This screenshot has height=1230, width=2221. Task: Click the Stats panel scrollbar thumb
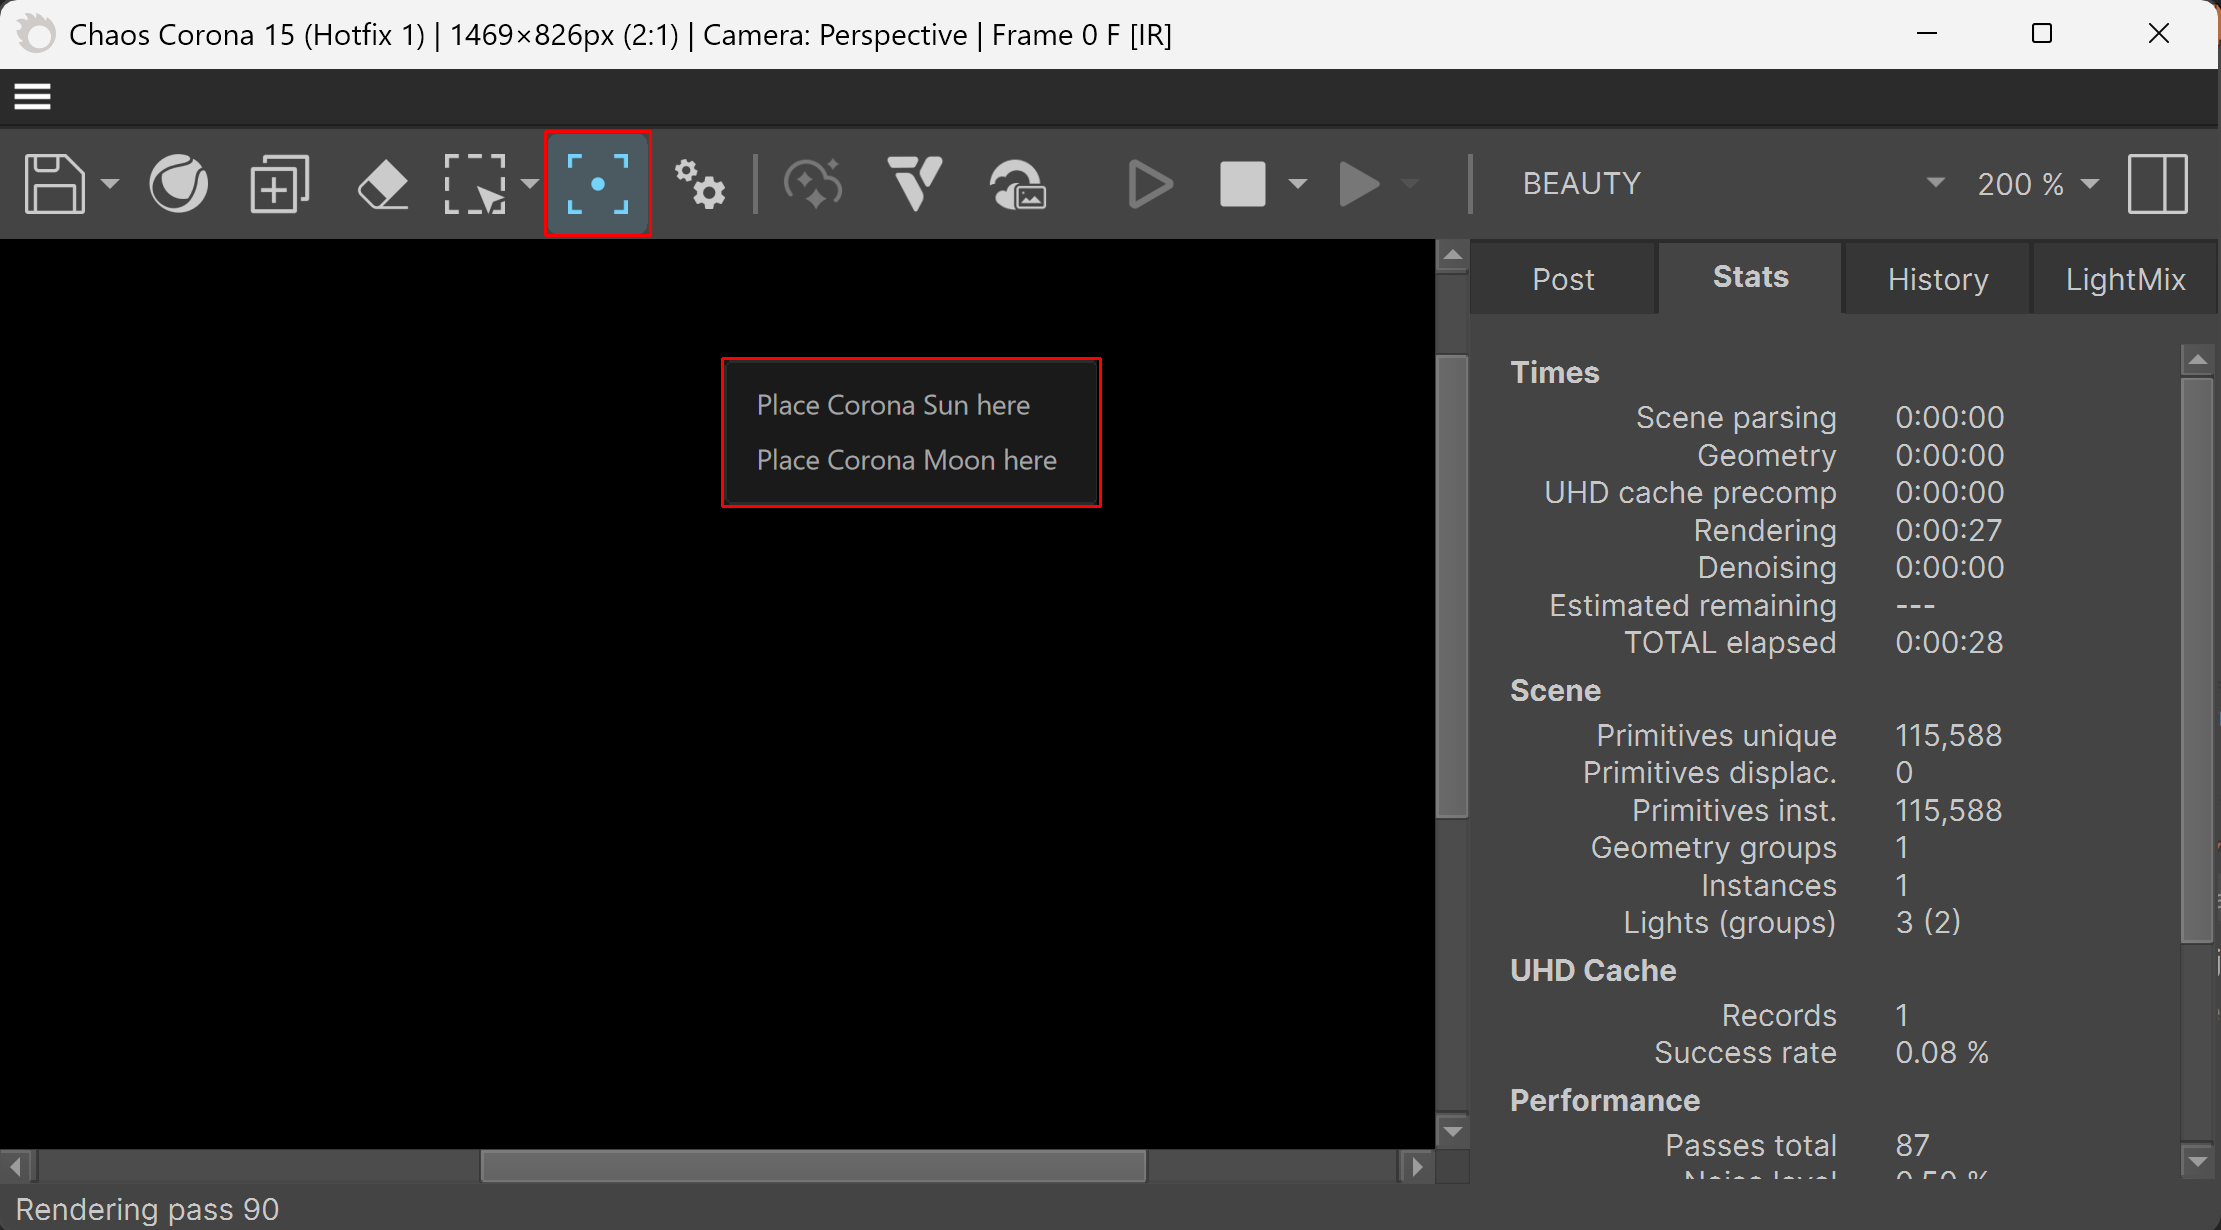[2198, 660]
